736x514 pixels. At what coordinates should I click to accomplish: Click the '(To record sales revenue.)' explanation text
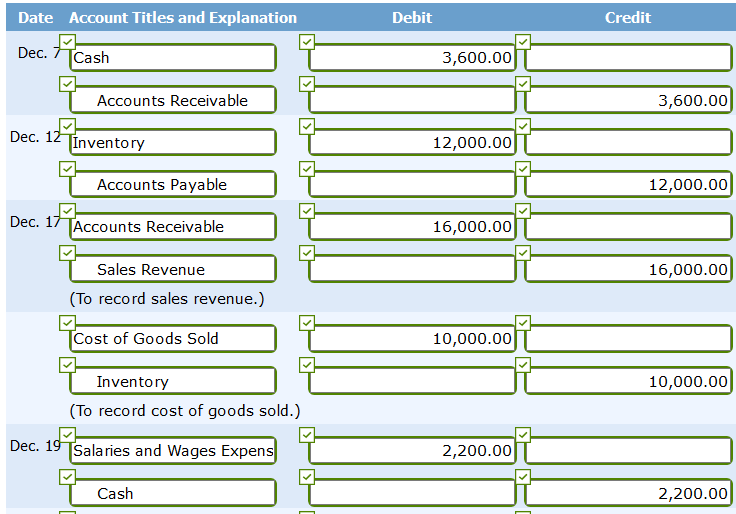(167, 299)
